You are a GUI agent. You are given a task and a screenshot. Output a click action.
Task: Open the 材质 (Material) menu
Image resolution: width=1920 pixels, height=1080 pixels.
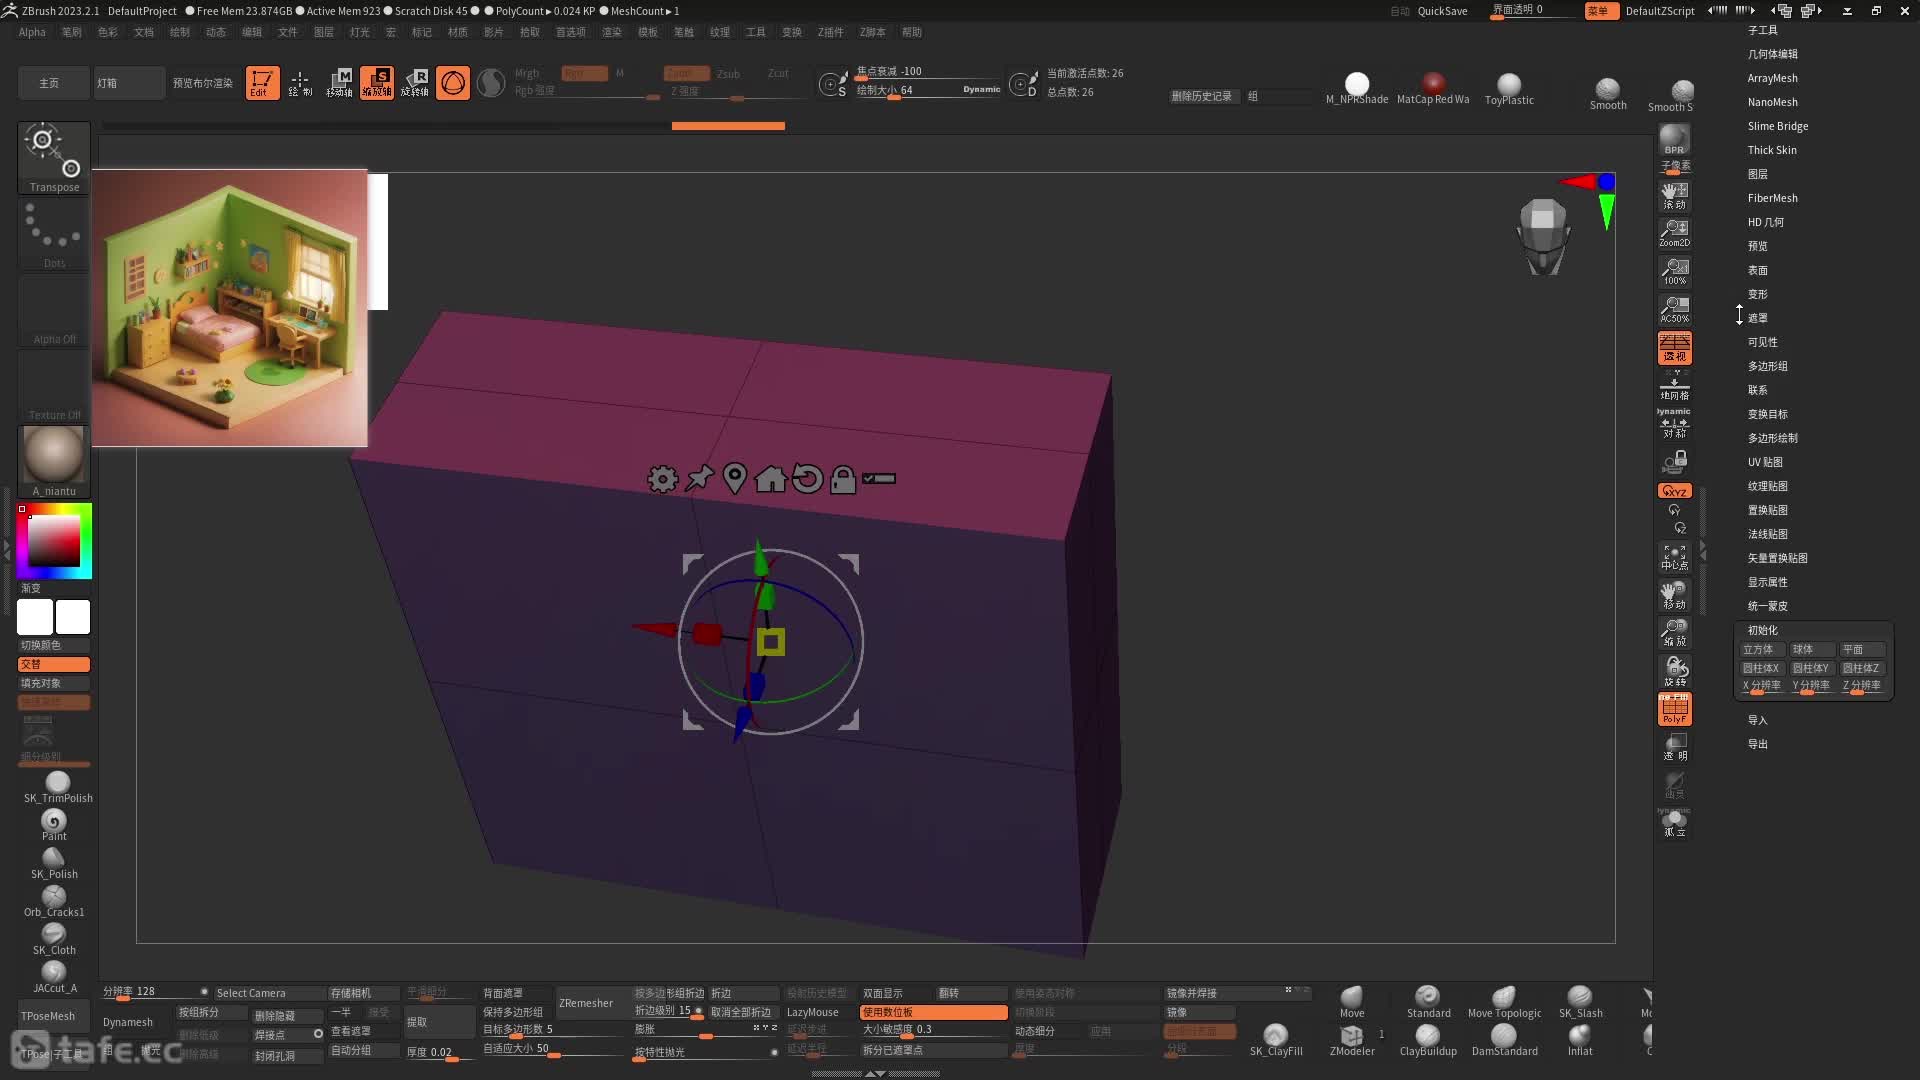click(457, 32)
